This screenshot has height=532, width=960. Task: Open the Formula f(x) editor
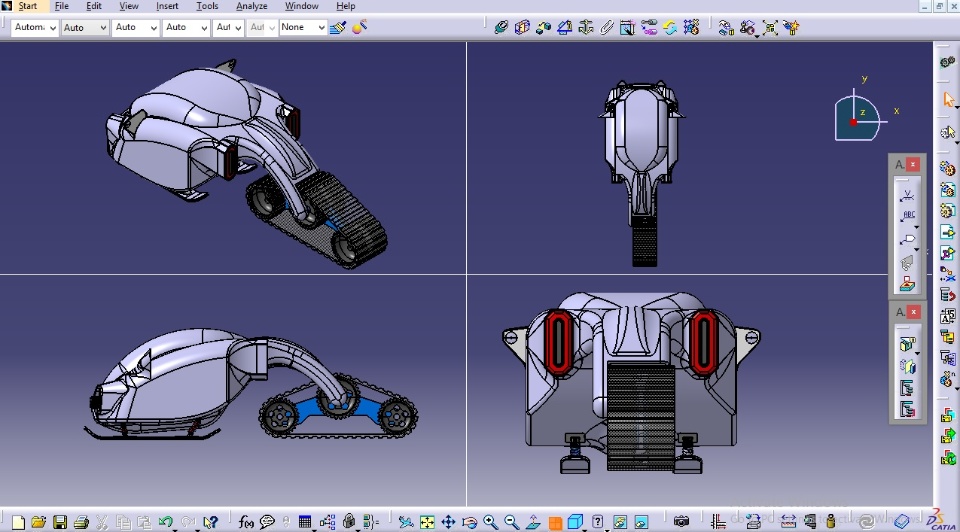(246, 522)
